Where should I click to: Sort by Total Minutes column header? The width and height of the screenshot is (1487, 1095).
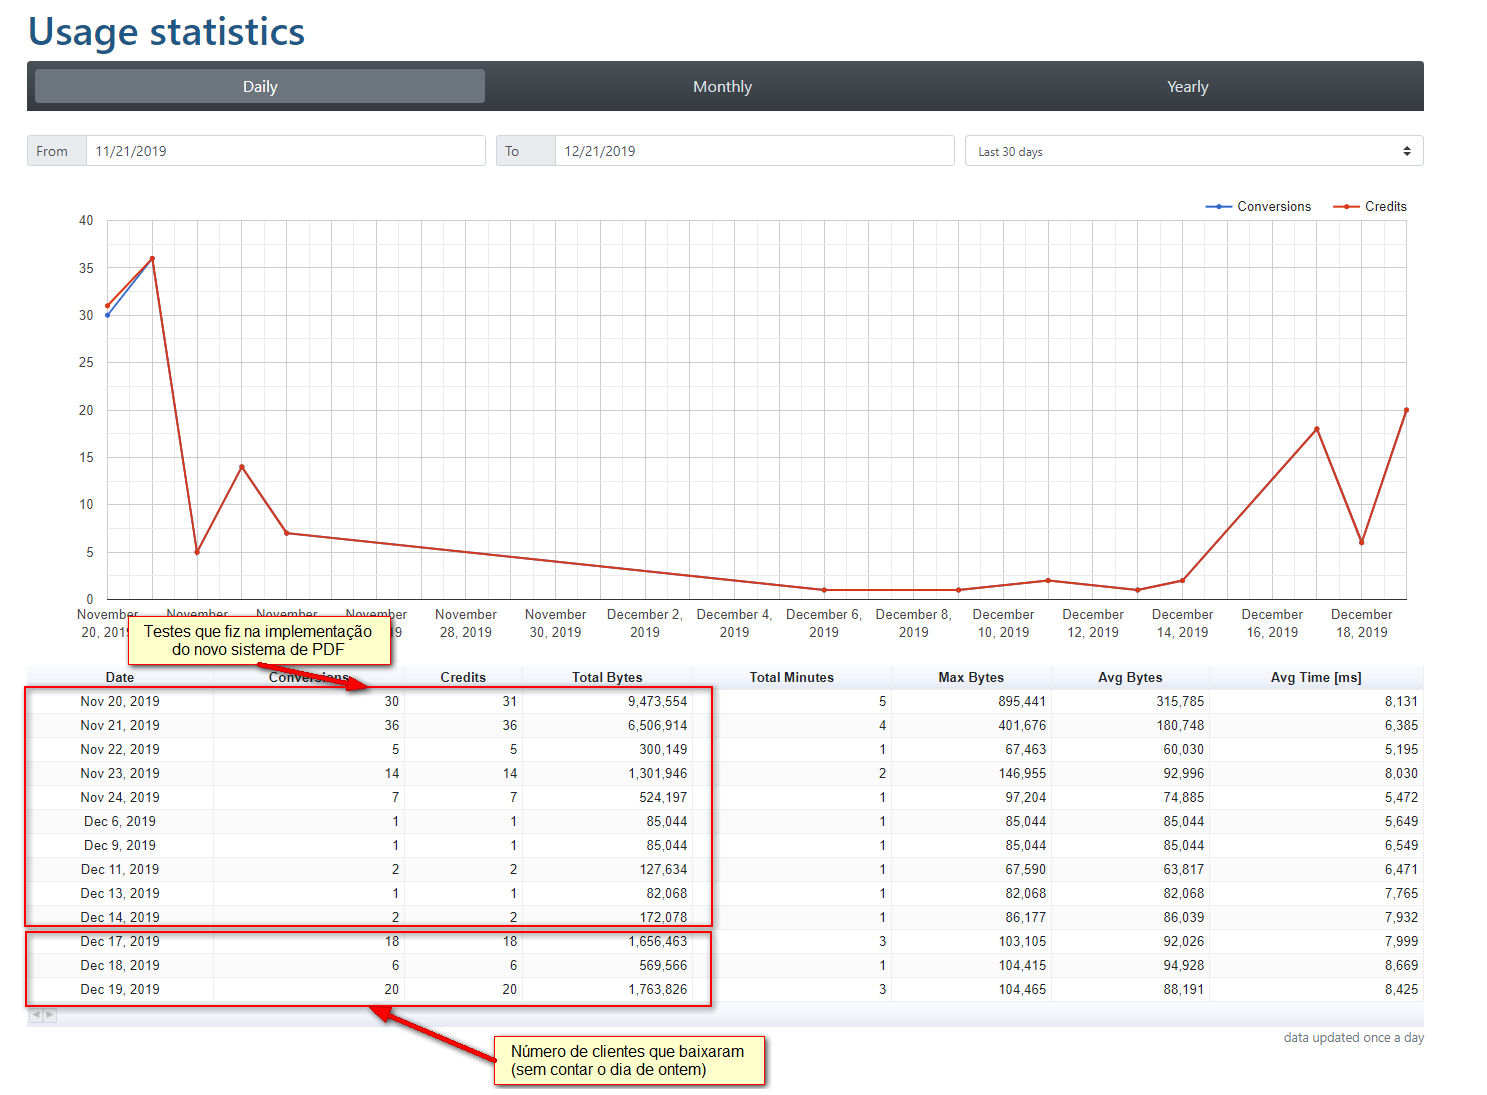791,677
